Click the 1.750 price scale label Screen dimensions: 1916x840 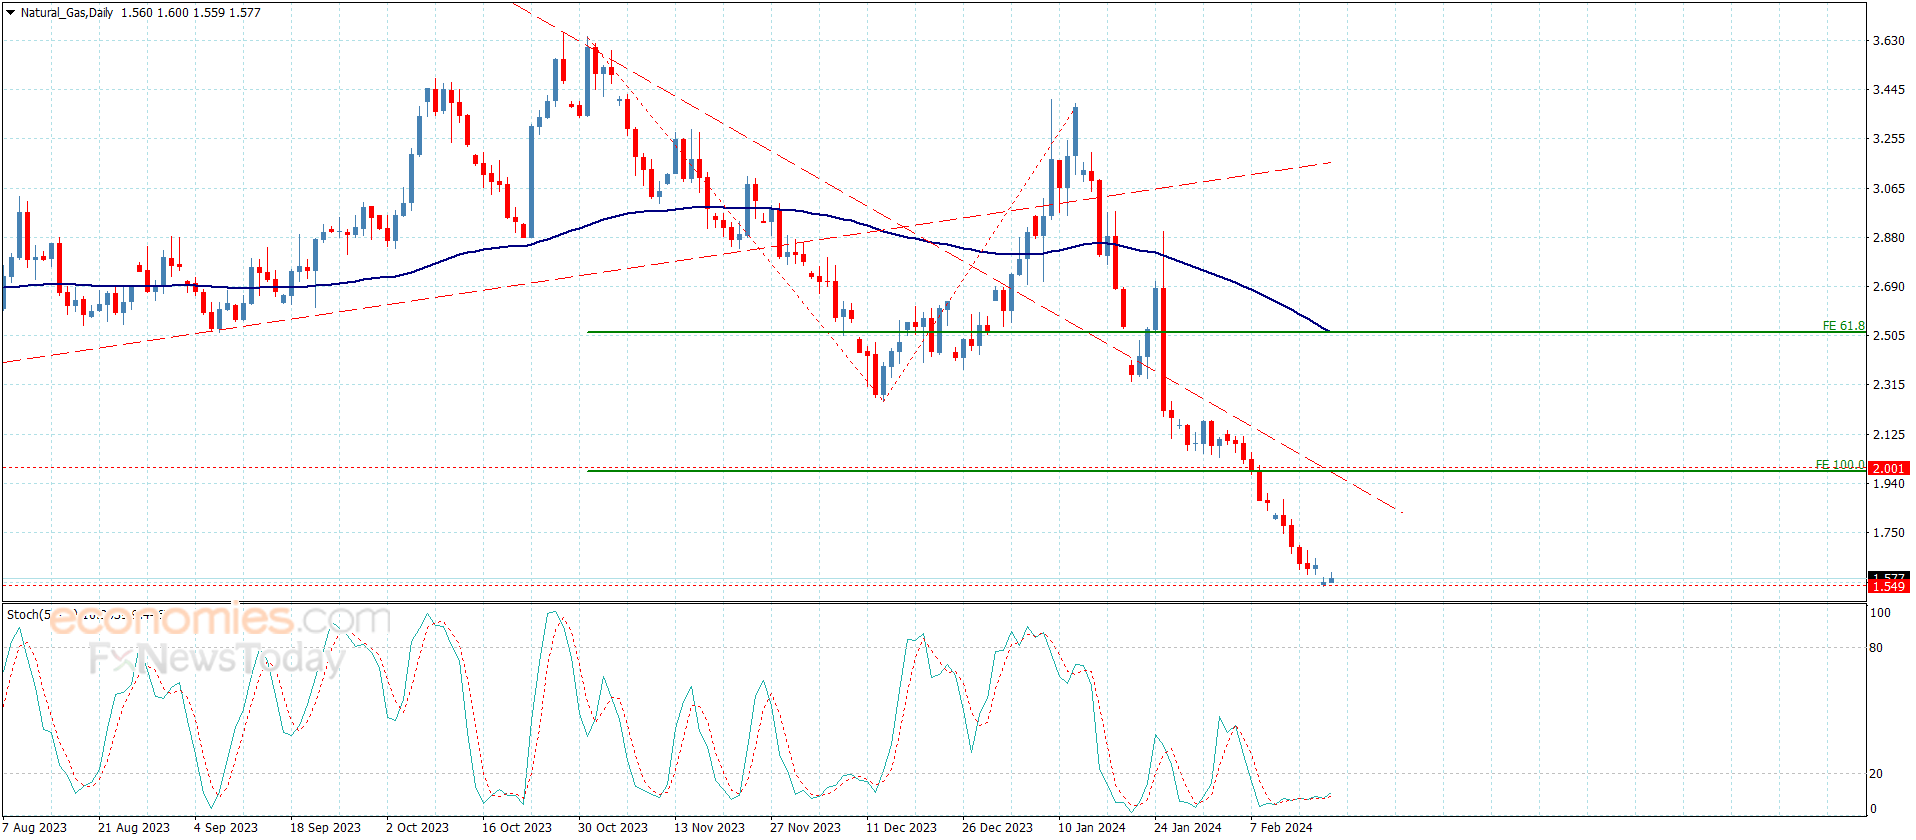[x=1888, y=533]
